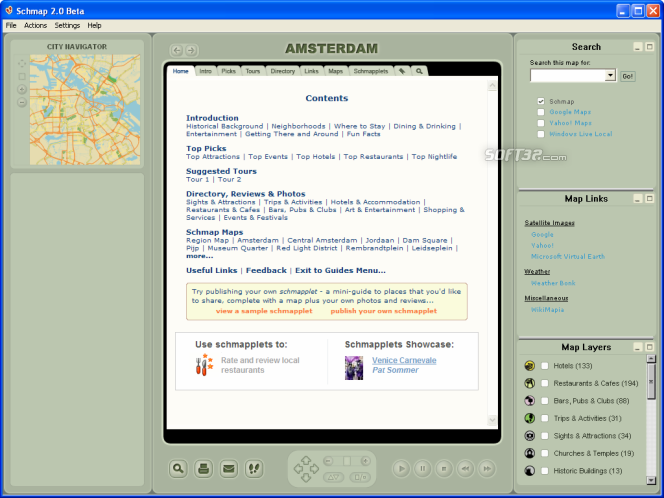
Task: Open the Actions menu
Action: 36,25
